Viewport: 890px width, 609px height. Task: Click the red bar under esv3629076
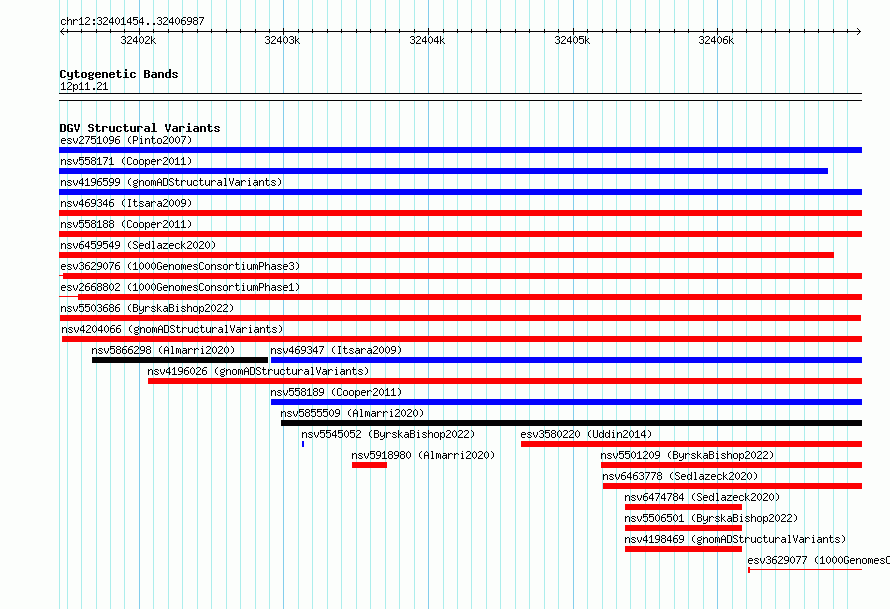462,276
